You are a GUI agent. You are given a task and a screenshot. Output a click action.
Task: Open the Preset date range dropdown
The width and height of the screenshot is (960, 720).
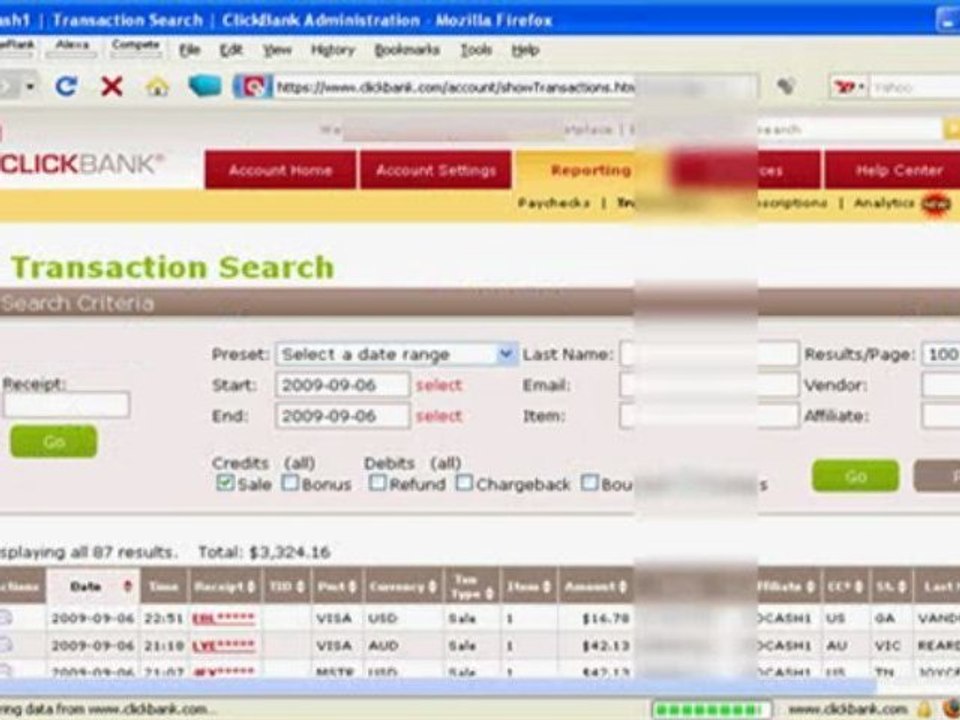click(397, 354)
